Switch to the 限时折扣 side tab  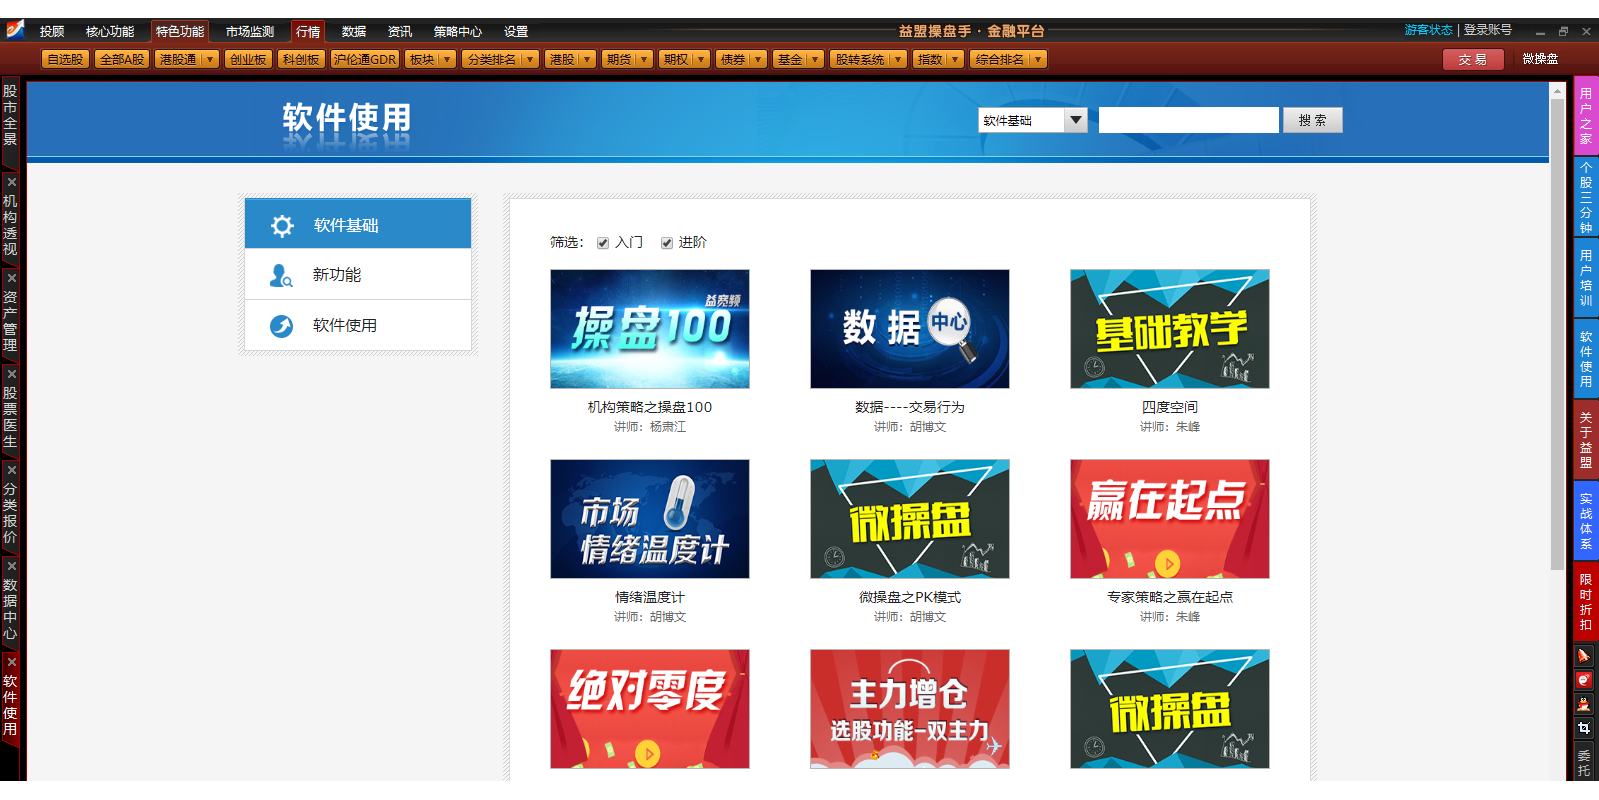coord(1586,602)
